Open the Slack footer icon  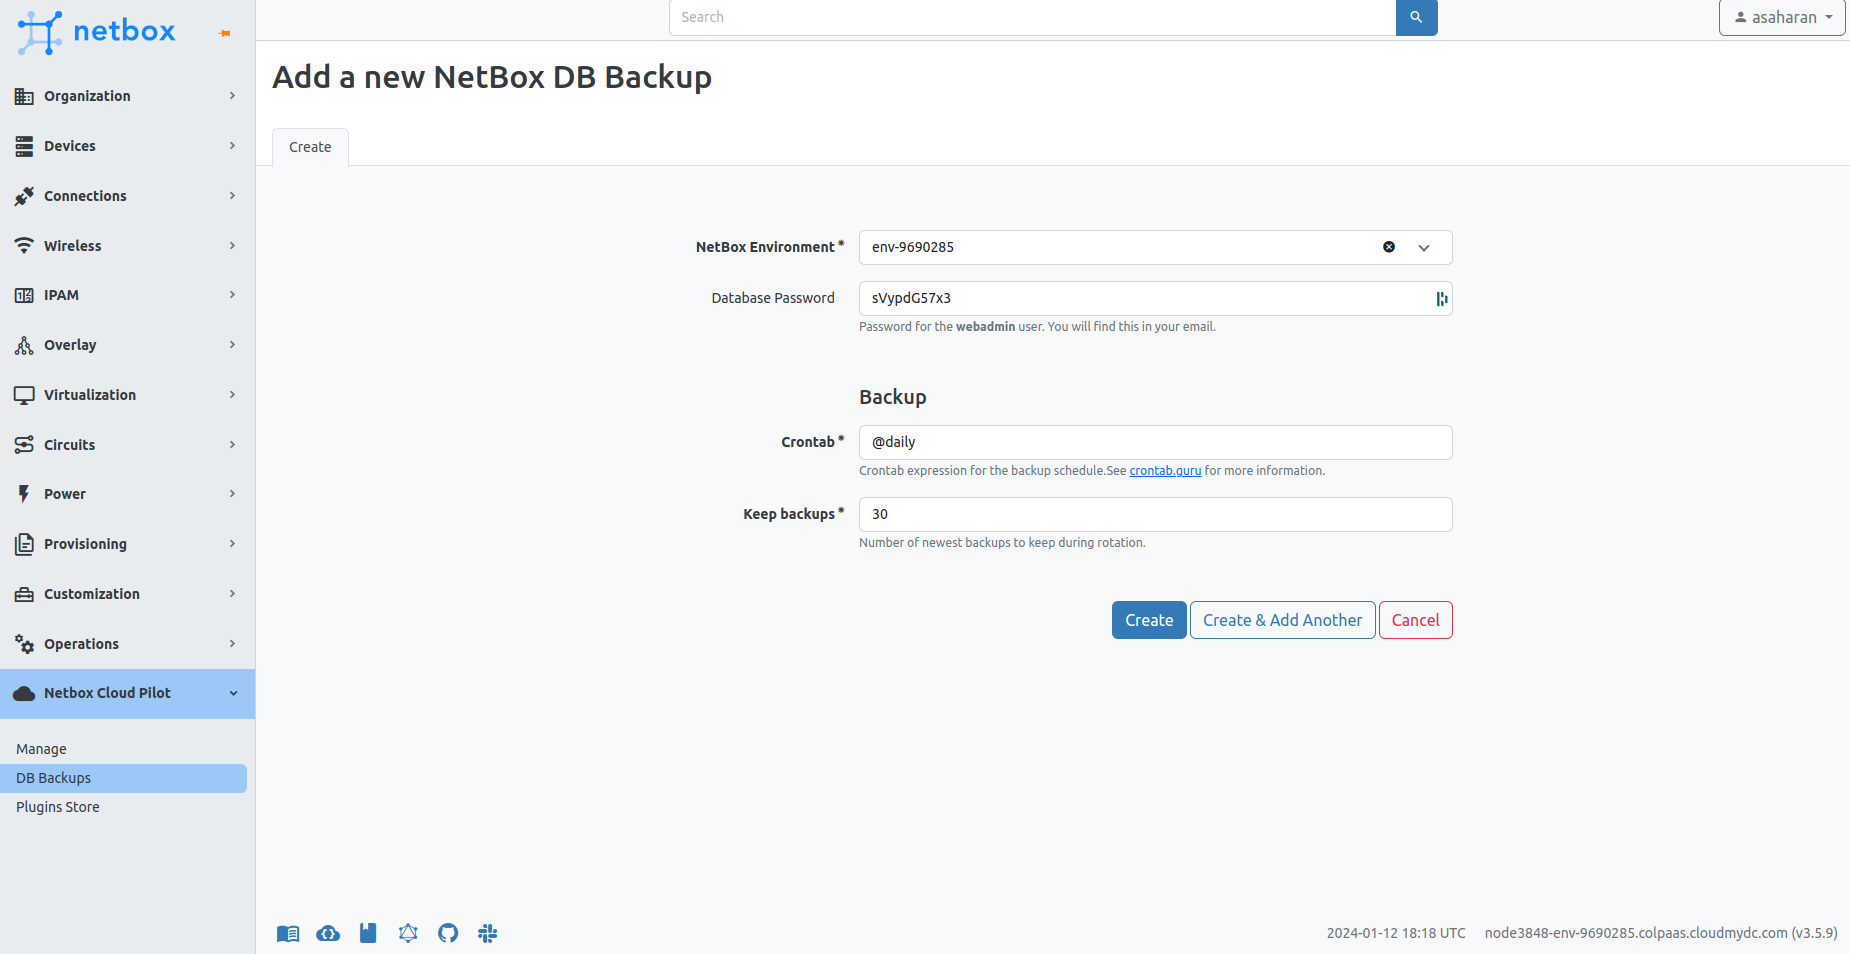488,933
